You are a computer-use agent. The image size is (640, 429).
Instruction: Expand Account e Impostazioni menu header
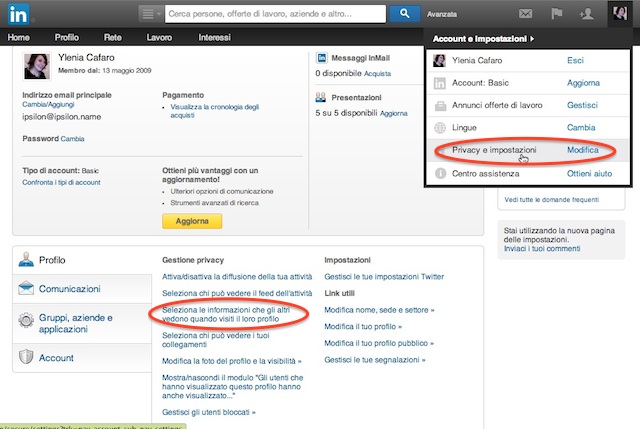coord(482,39)
